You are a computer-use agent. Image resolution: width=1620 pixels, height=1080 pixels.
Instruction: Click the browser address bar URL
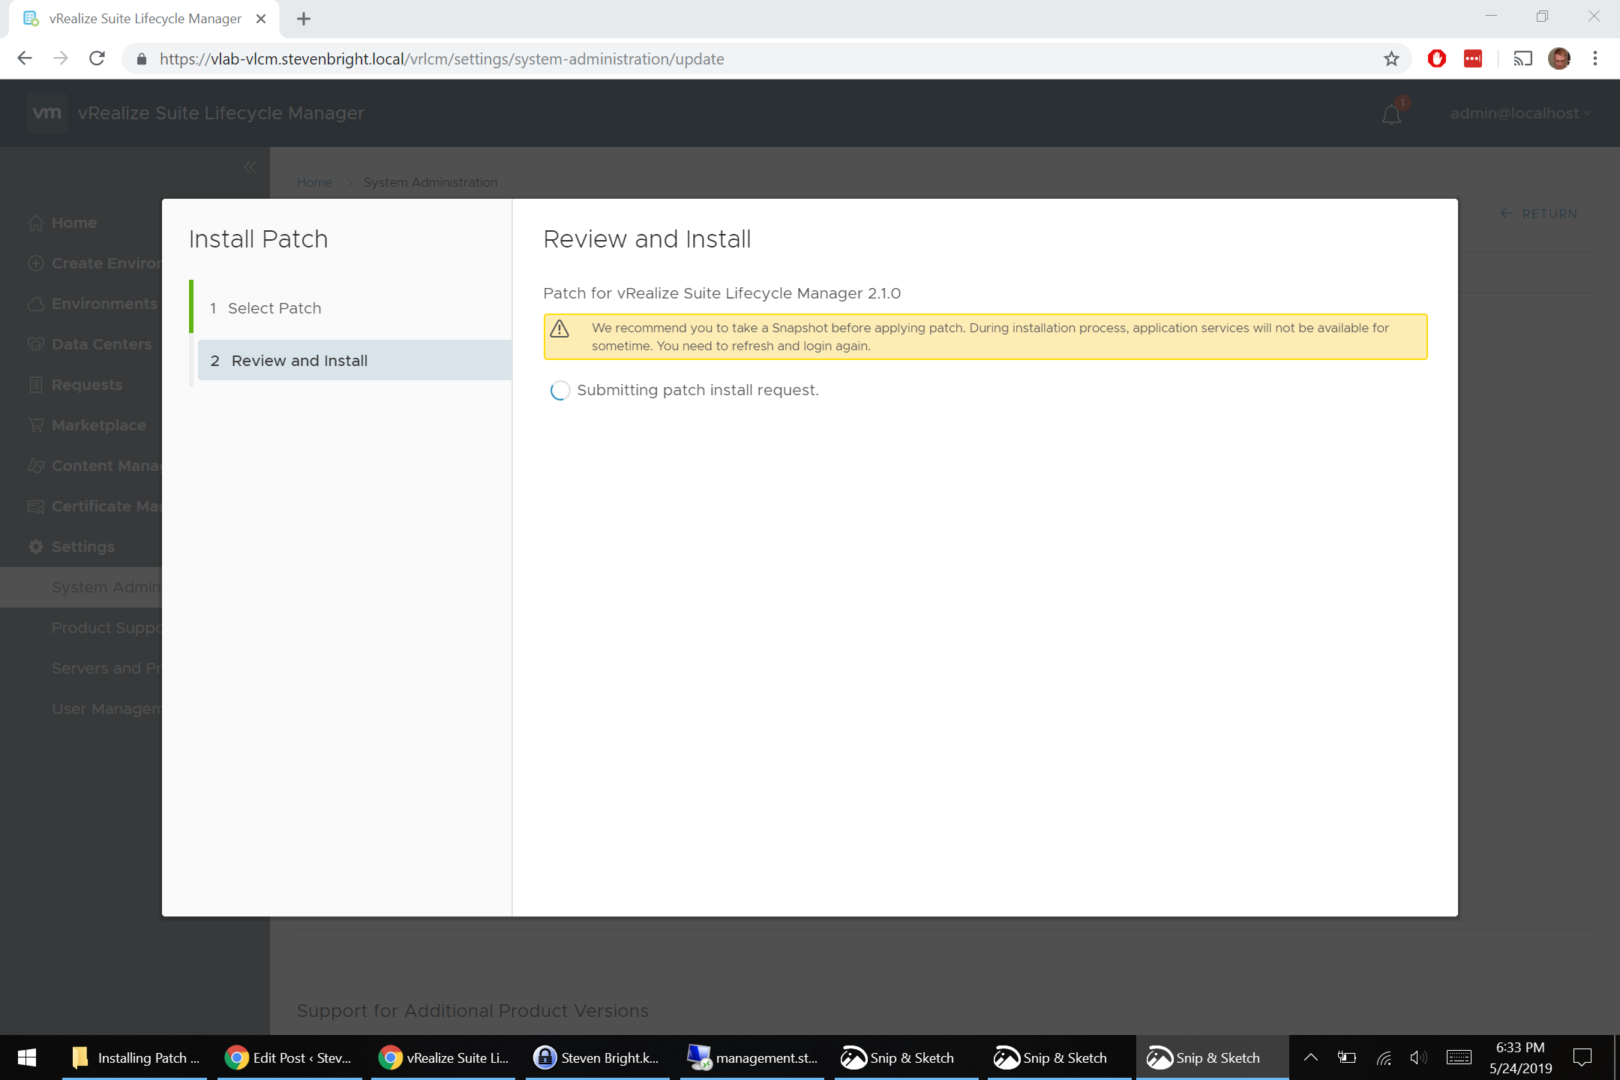point(441,59)
